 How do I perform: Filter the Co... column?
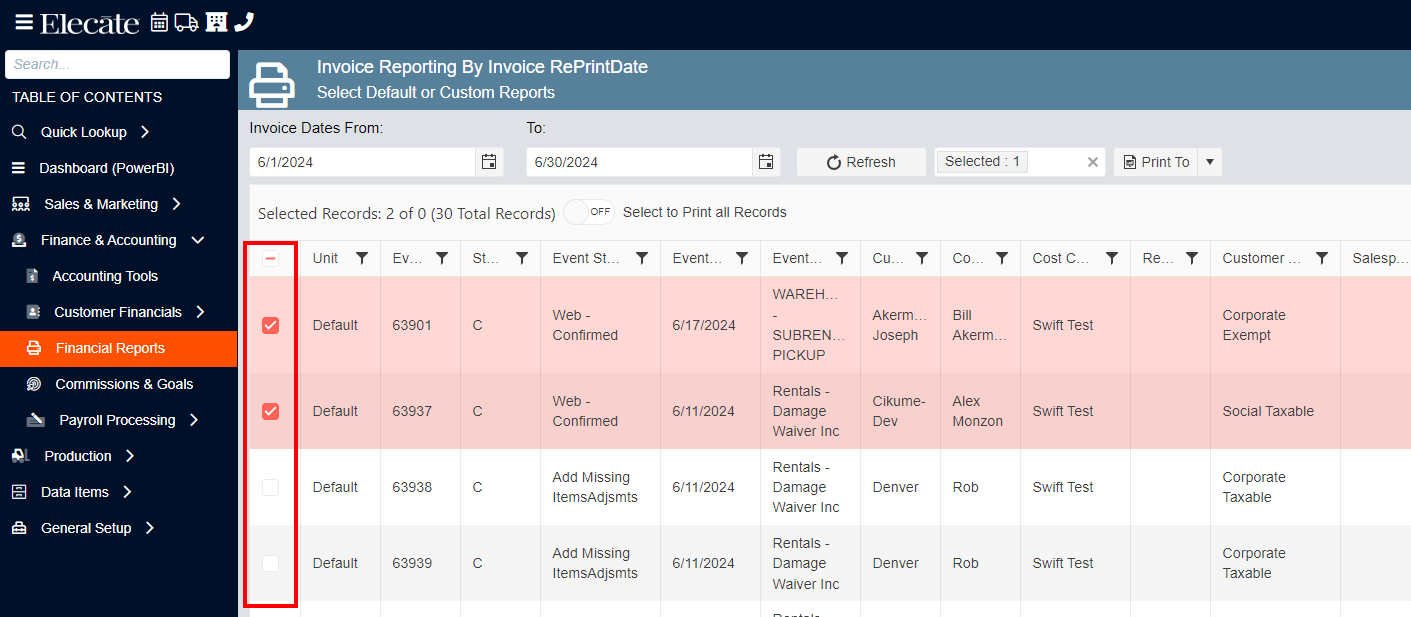tap(1002, 258)
